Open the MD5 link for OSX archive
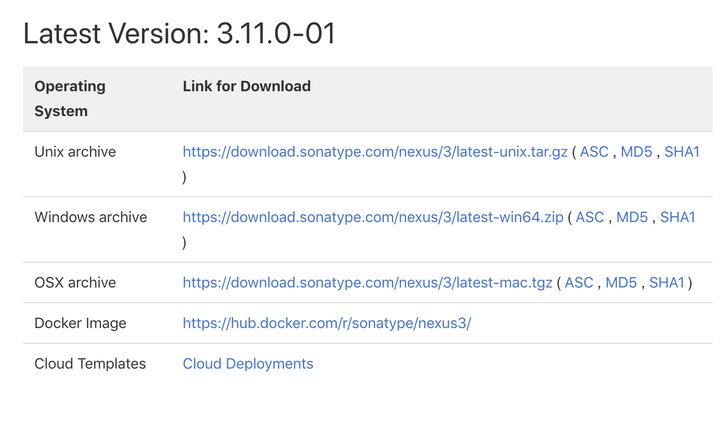This screenshot has height=423, width=720. point(621,283)
